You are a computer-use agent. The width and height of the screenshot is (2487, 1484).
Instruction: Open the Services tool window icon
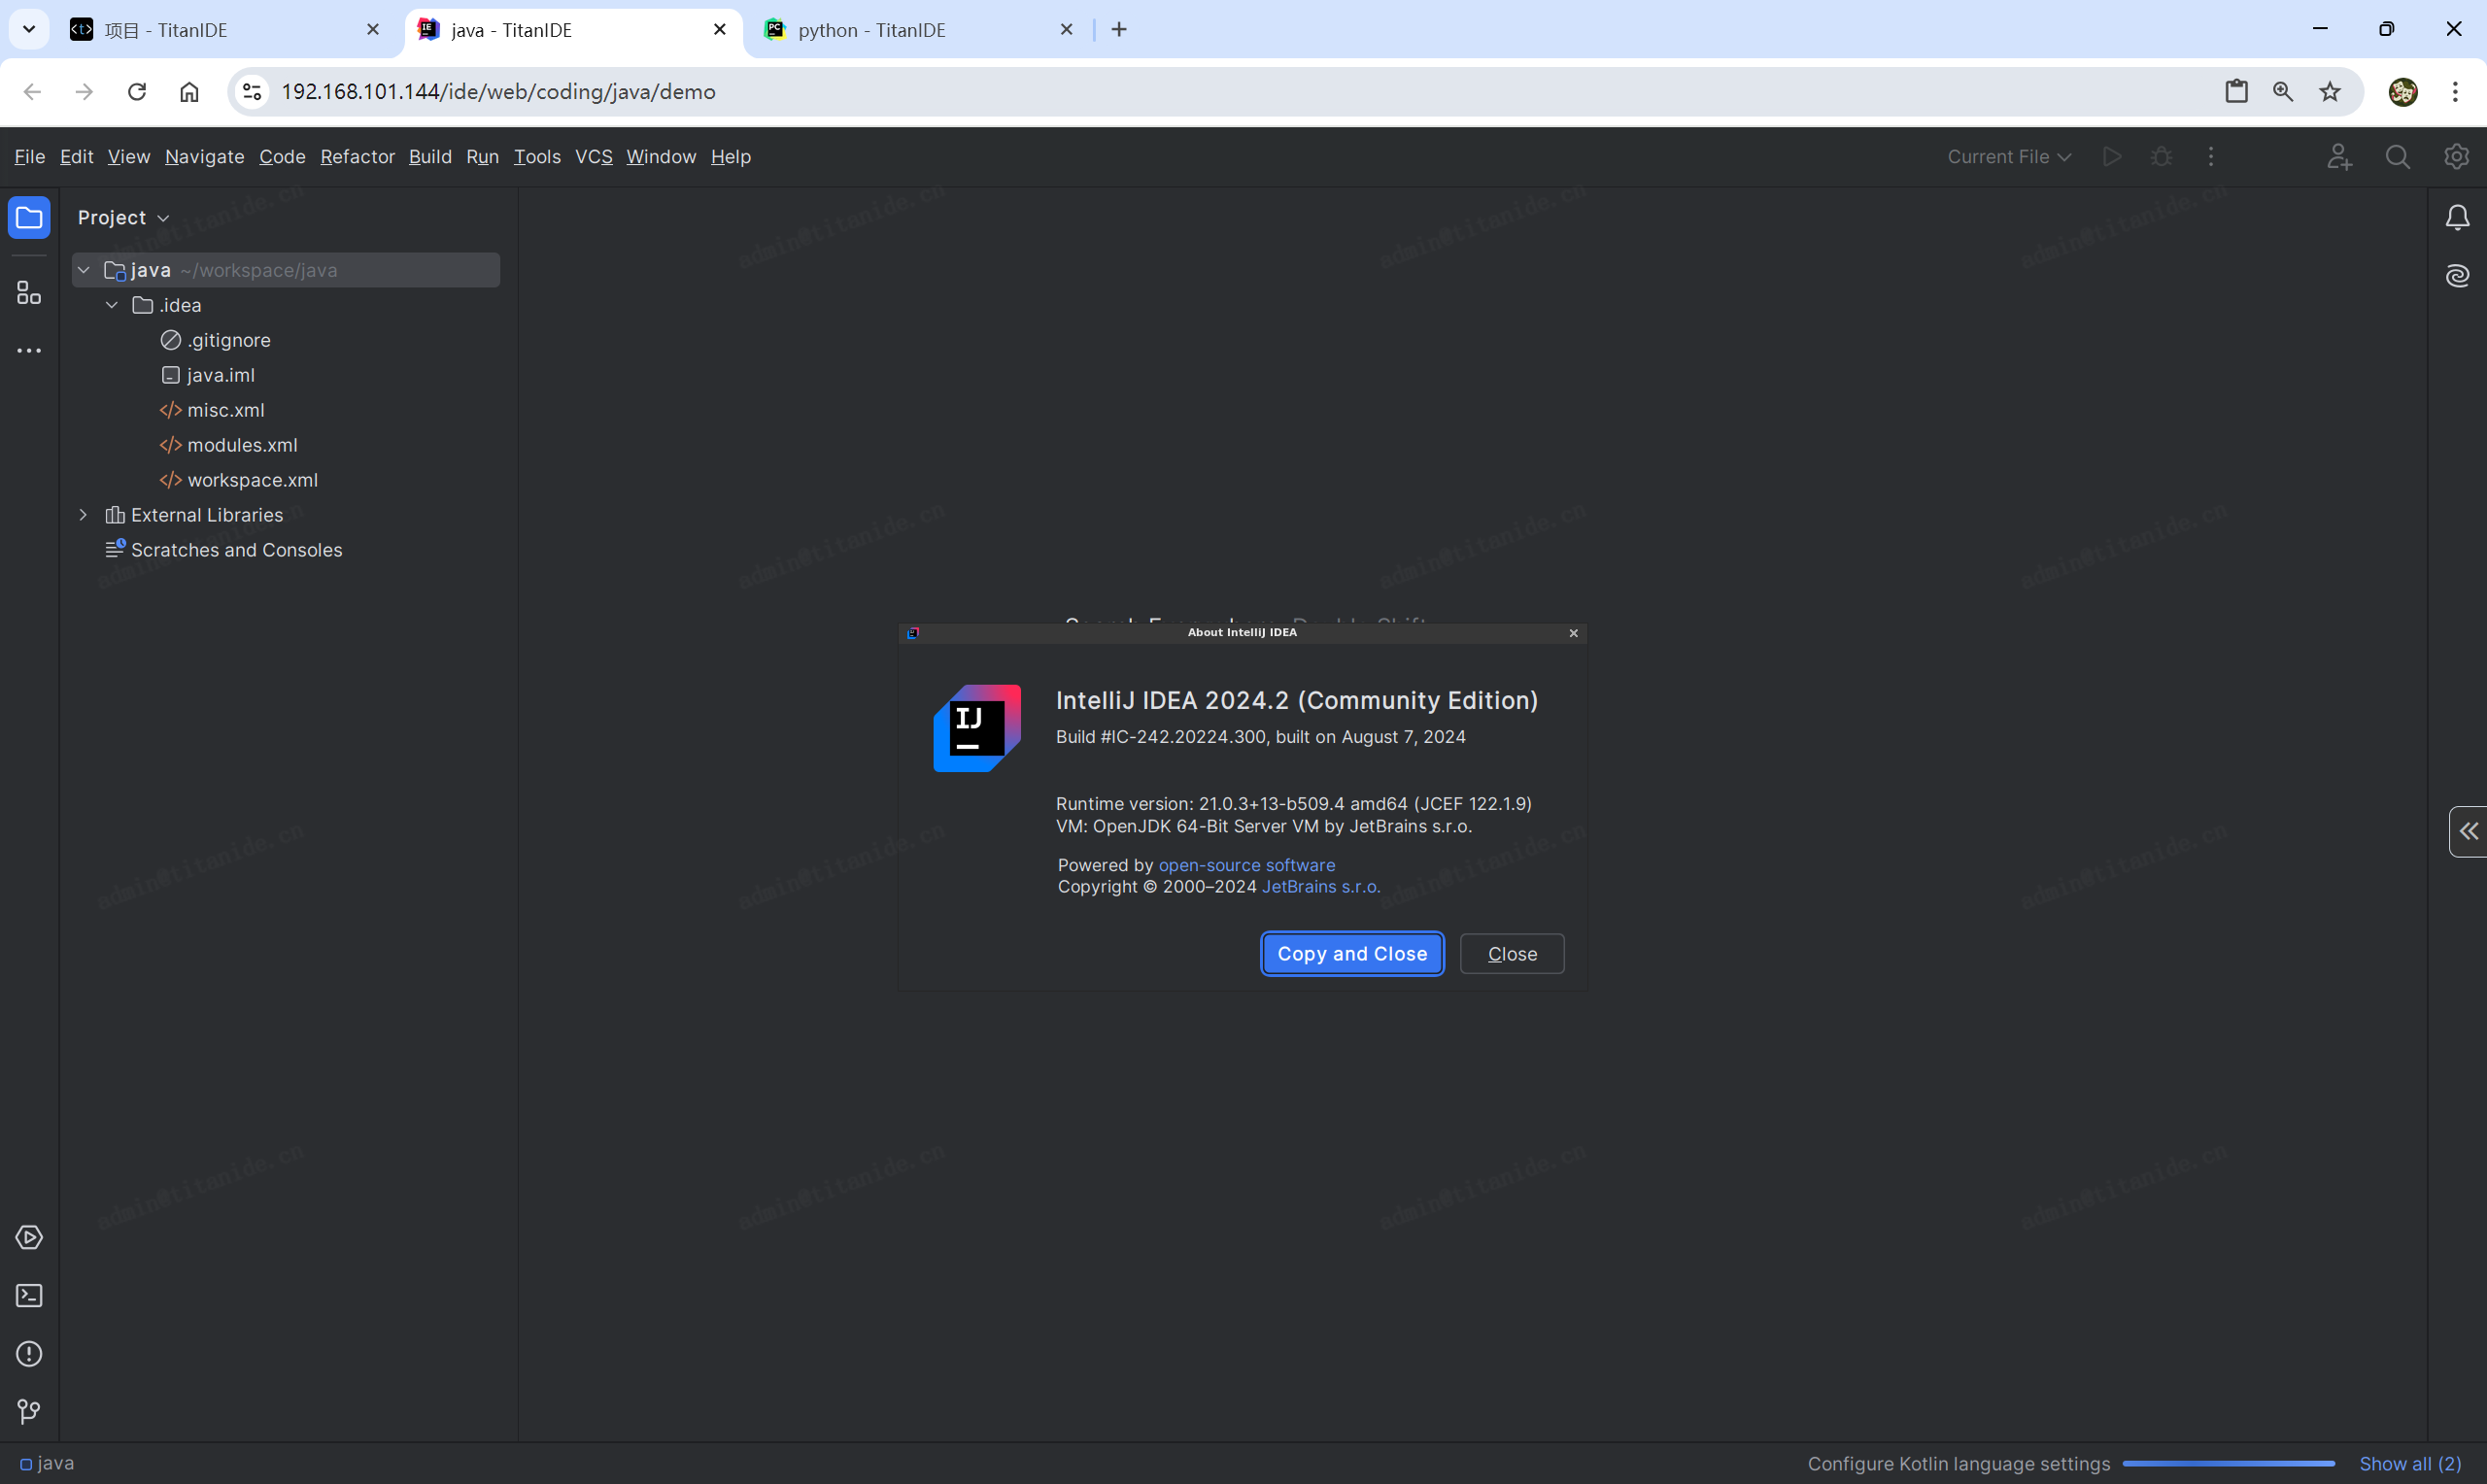29,1237
